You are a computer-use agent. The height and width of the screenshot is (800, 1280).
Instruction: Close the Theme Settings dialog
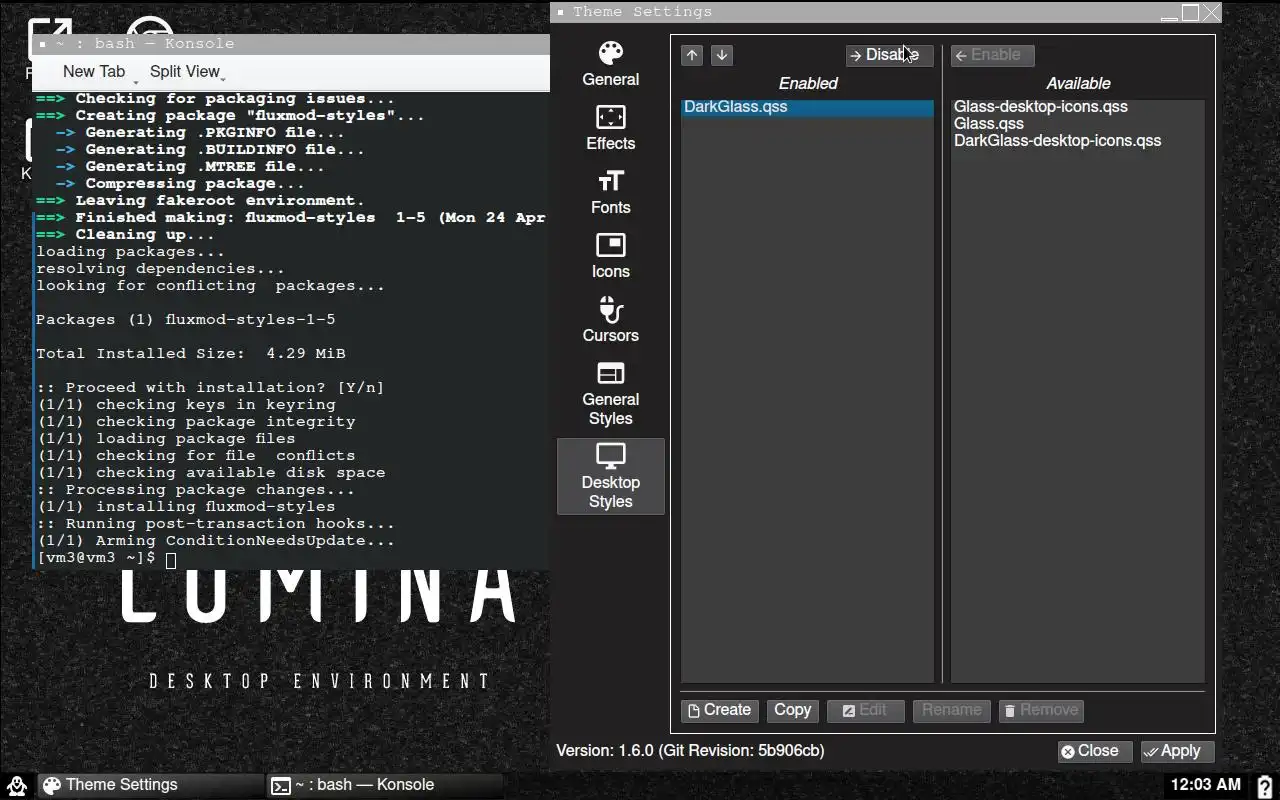(x=1095, y=751)
